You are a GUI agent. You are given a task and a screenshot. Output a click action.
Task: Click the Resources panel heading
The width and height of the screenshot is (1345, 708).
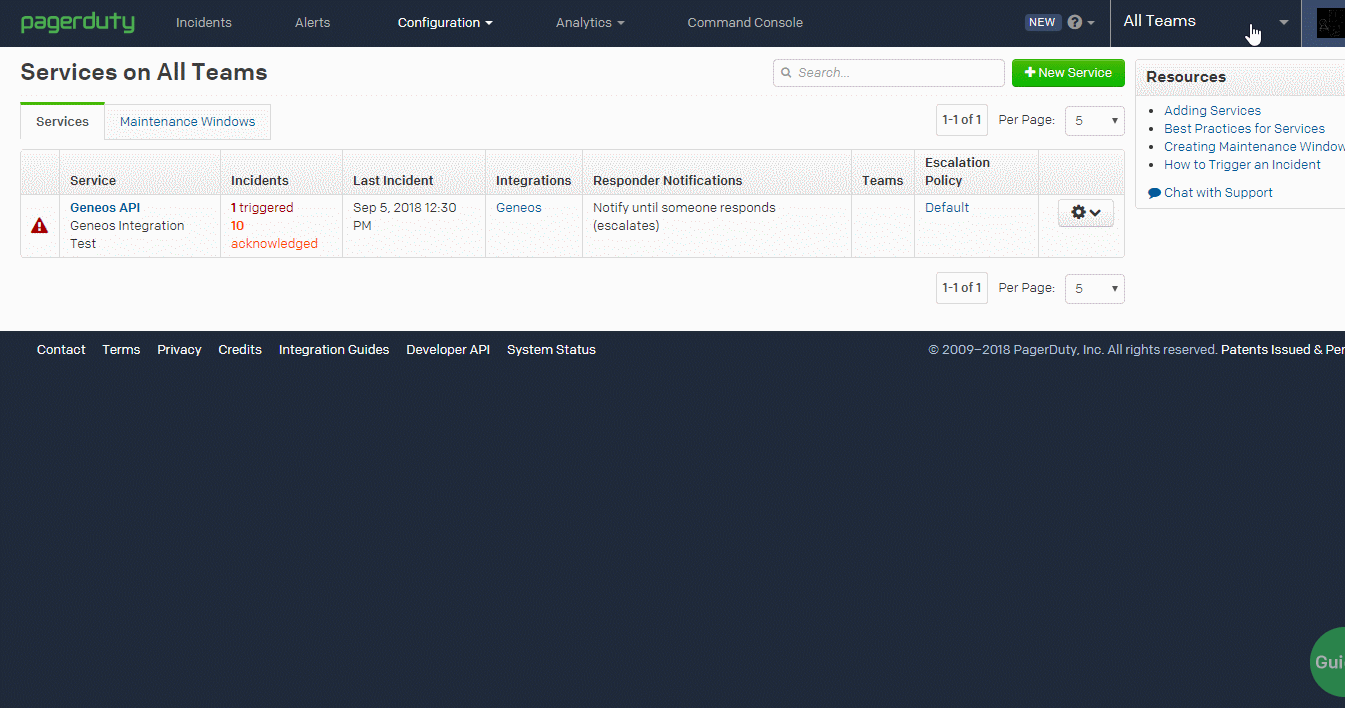[1186, 77]
